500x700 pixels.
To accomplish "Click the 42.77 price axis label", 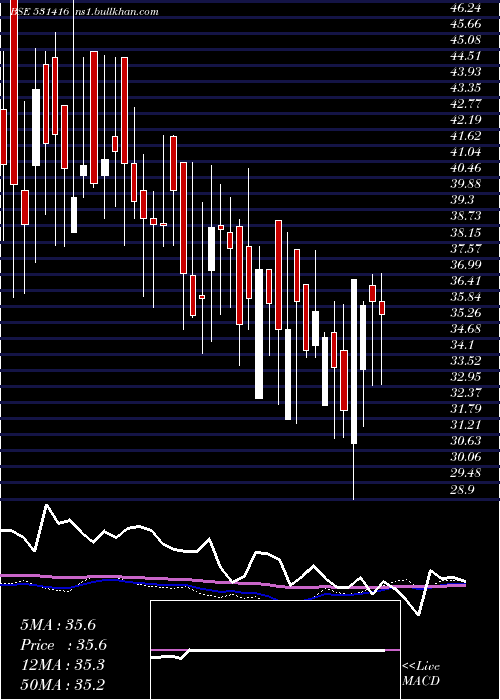I will (465, 104).
